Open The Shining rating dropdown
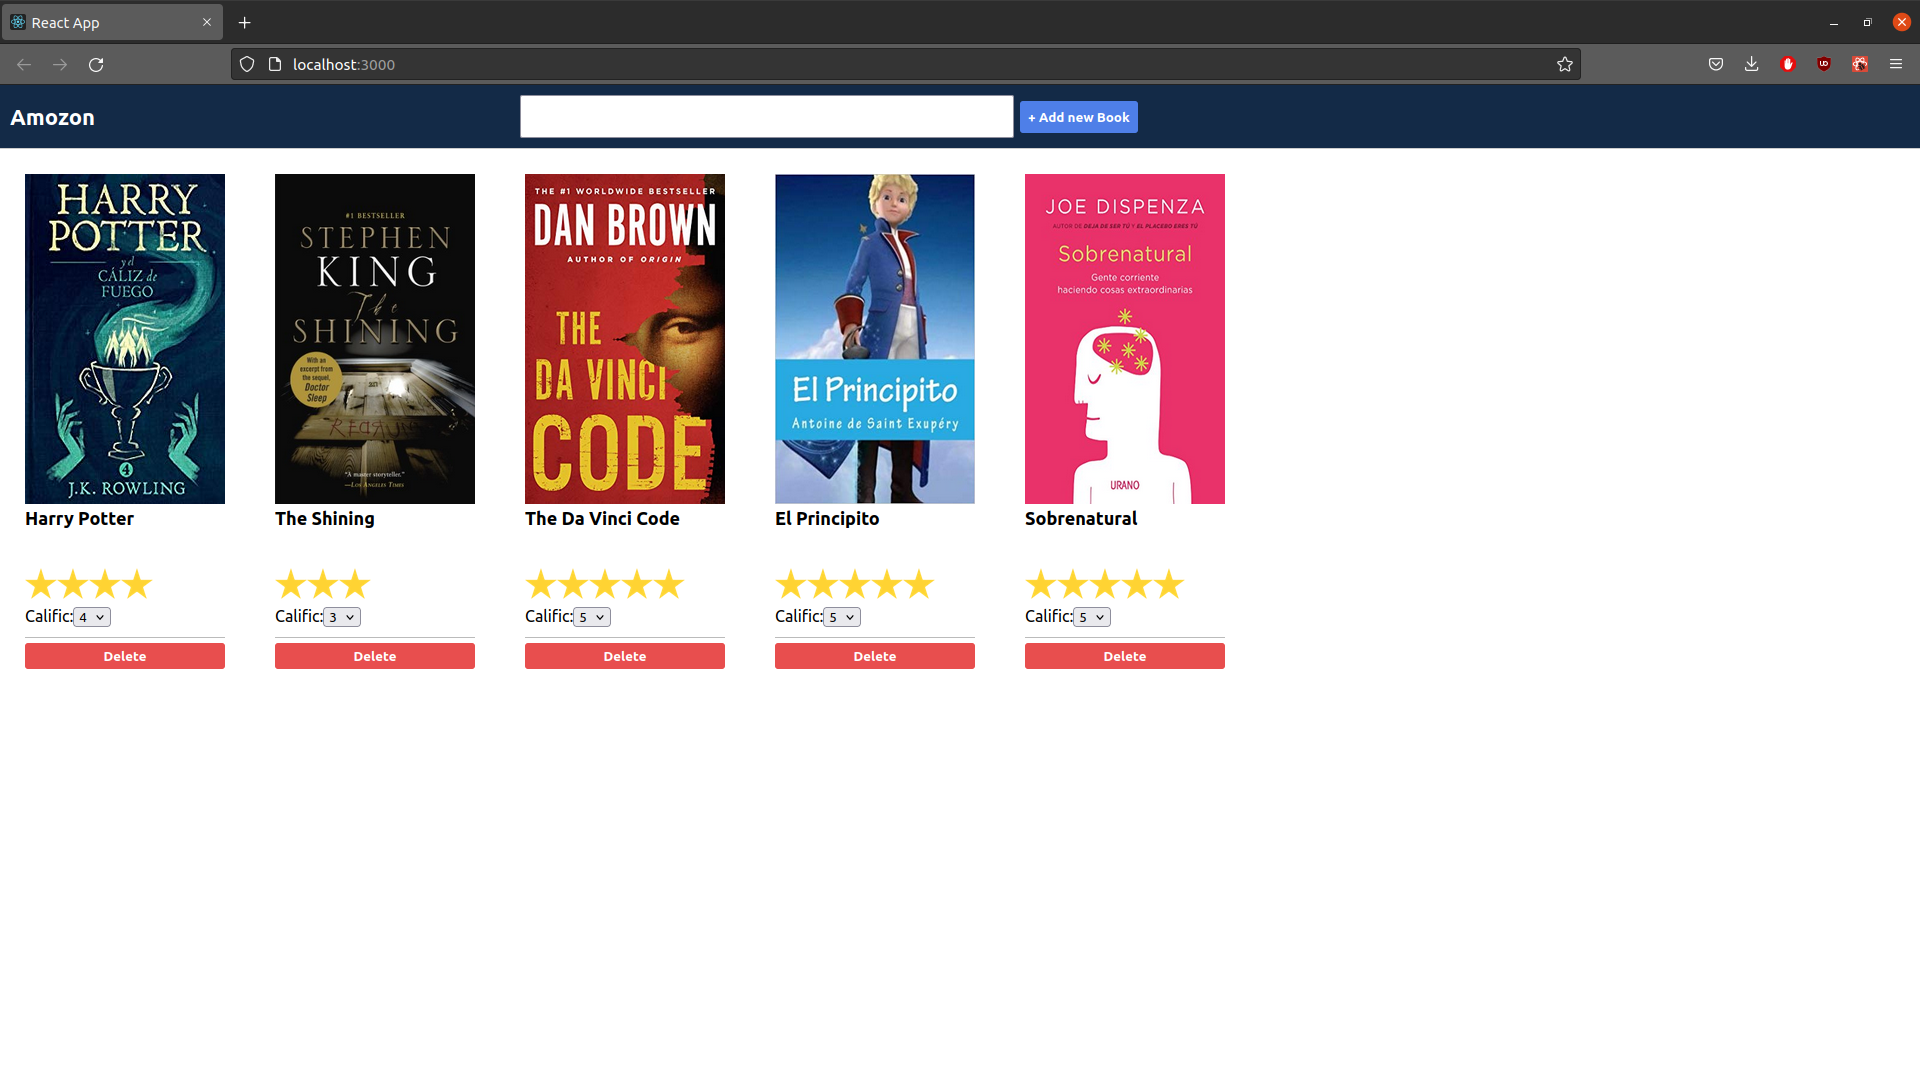Screen dimensions: 1920x1080 pyautogui.click(x=342, y=617)
